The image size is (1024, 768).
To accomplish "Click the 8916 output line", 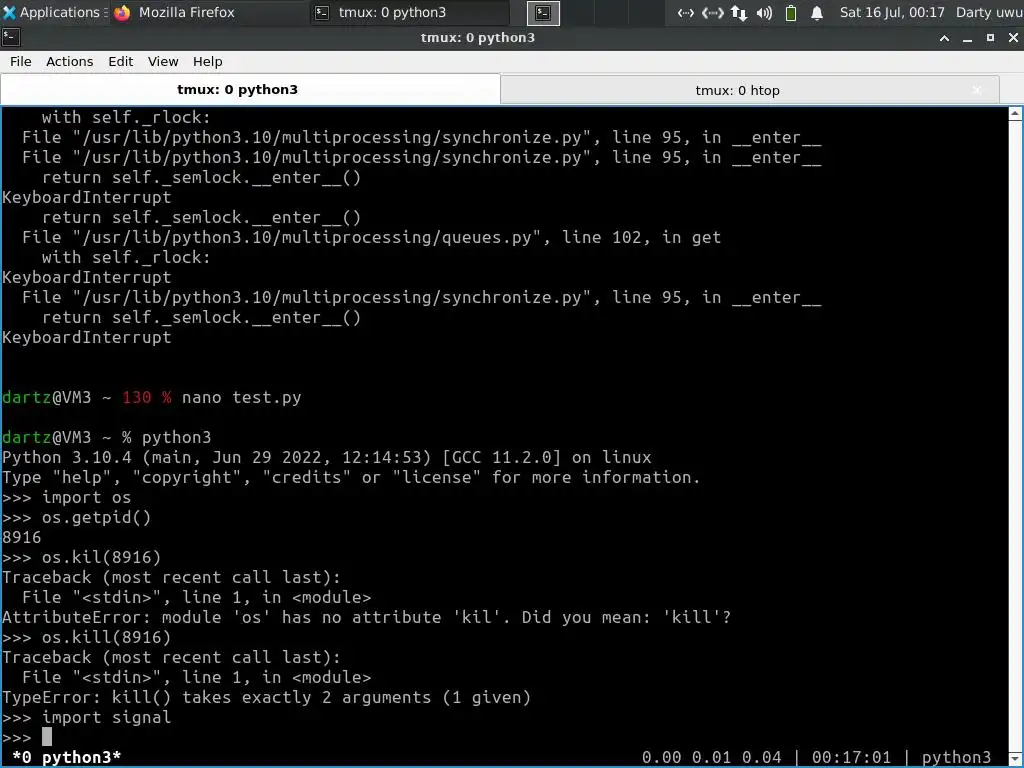I will click(x=22, y=537).
